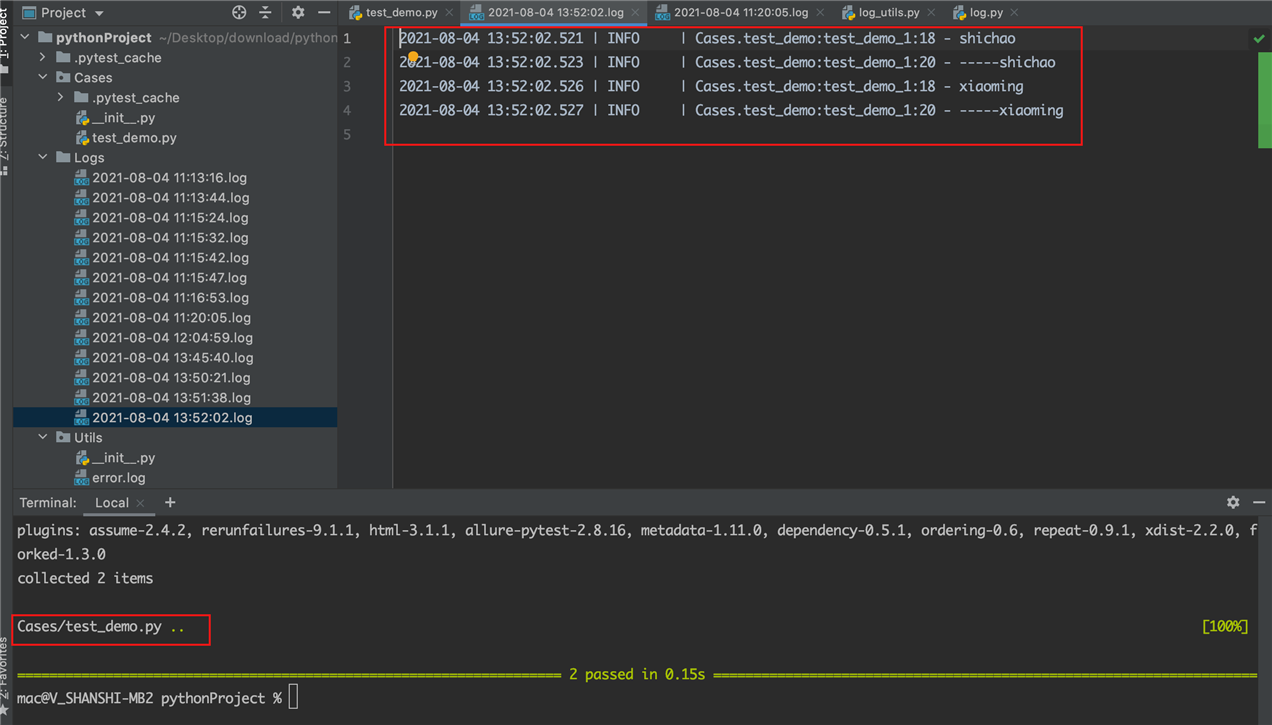The width and height of the screenshot is (1272, 725).
Task: Open log file 2021-08-04 11:13:44.log
Action: click(171, 197)
